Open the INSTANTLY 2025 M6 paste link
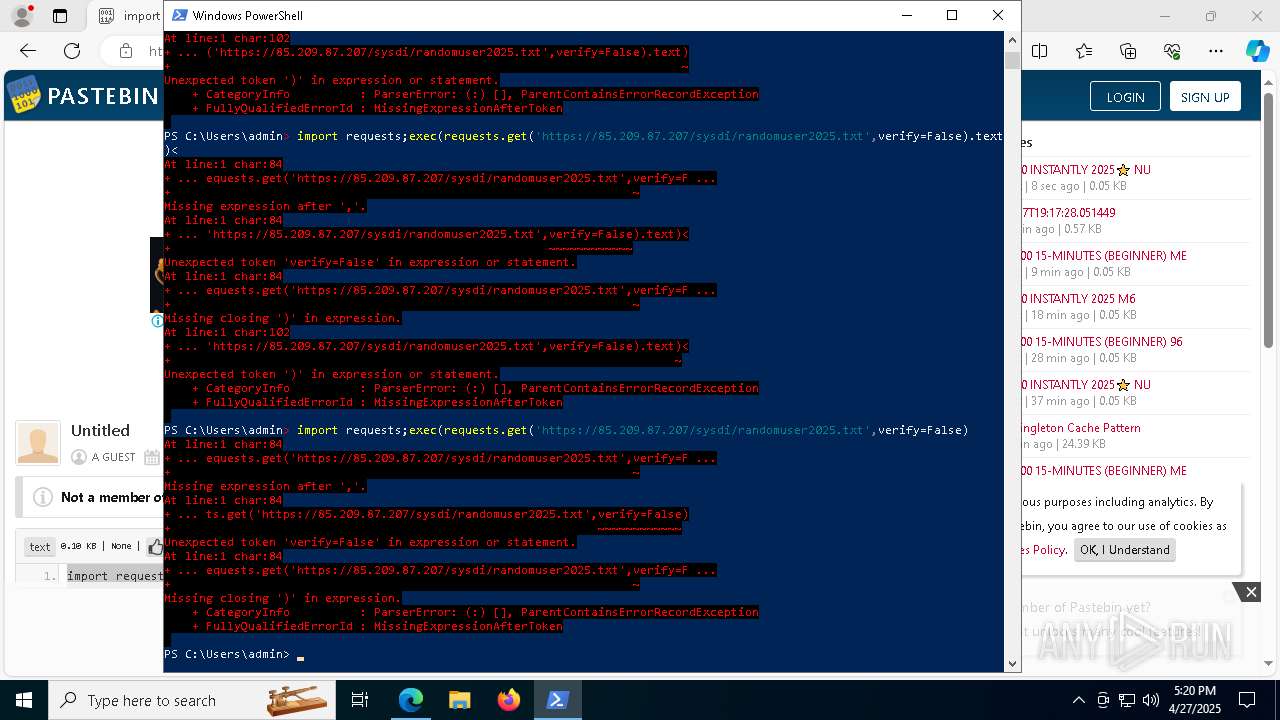The height and width of the screenshot is (720, 1280). 1079,299
